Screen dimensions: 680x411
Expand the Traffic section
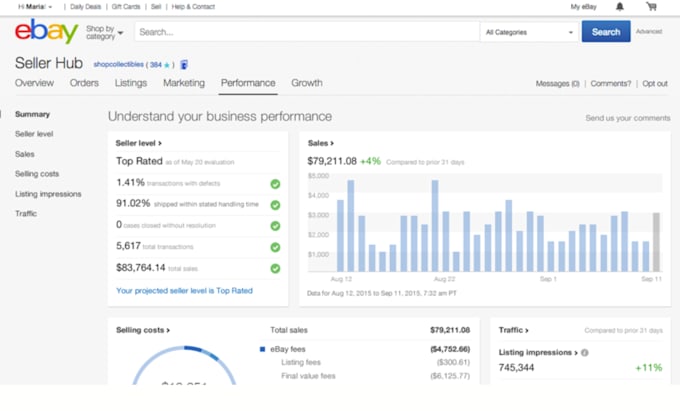click(x=513, y=330)
